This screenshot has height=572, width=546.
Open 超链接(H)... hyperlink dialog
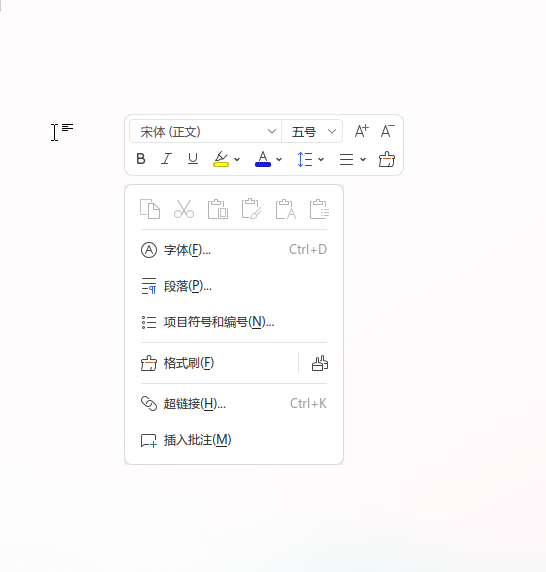pos(234,403)
